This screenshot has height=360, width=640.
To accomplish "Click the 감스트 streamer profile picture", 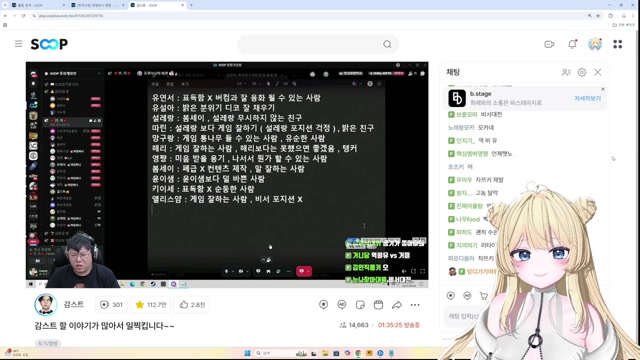I will 45,304.
